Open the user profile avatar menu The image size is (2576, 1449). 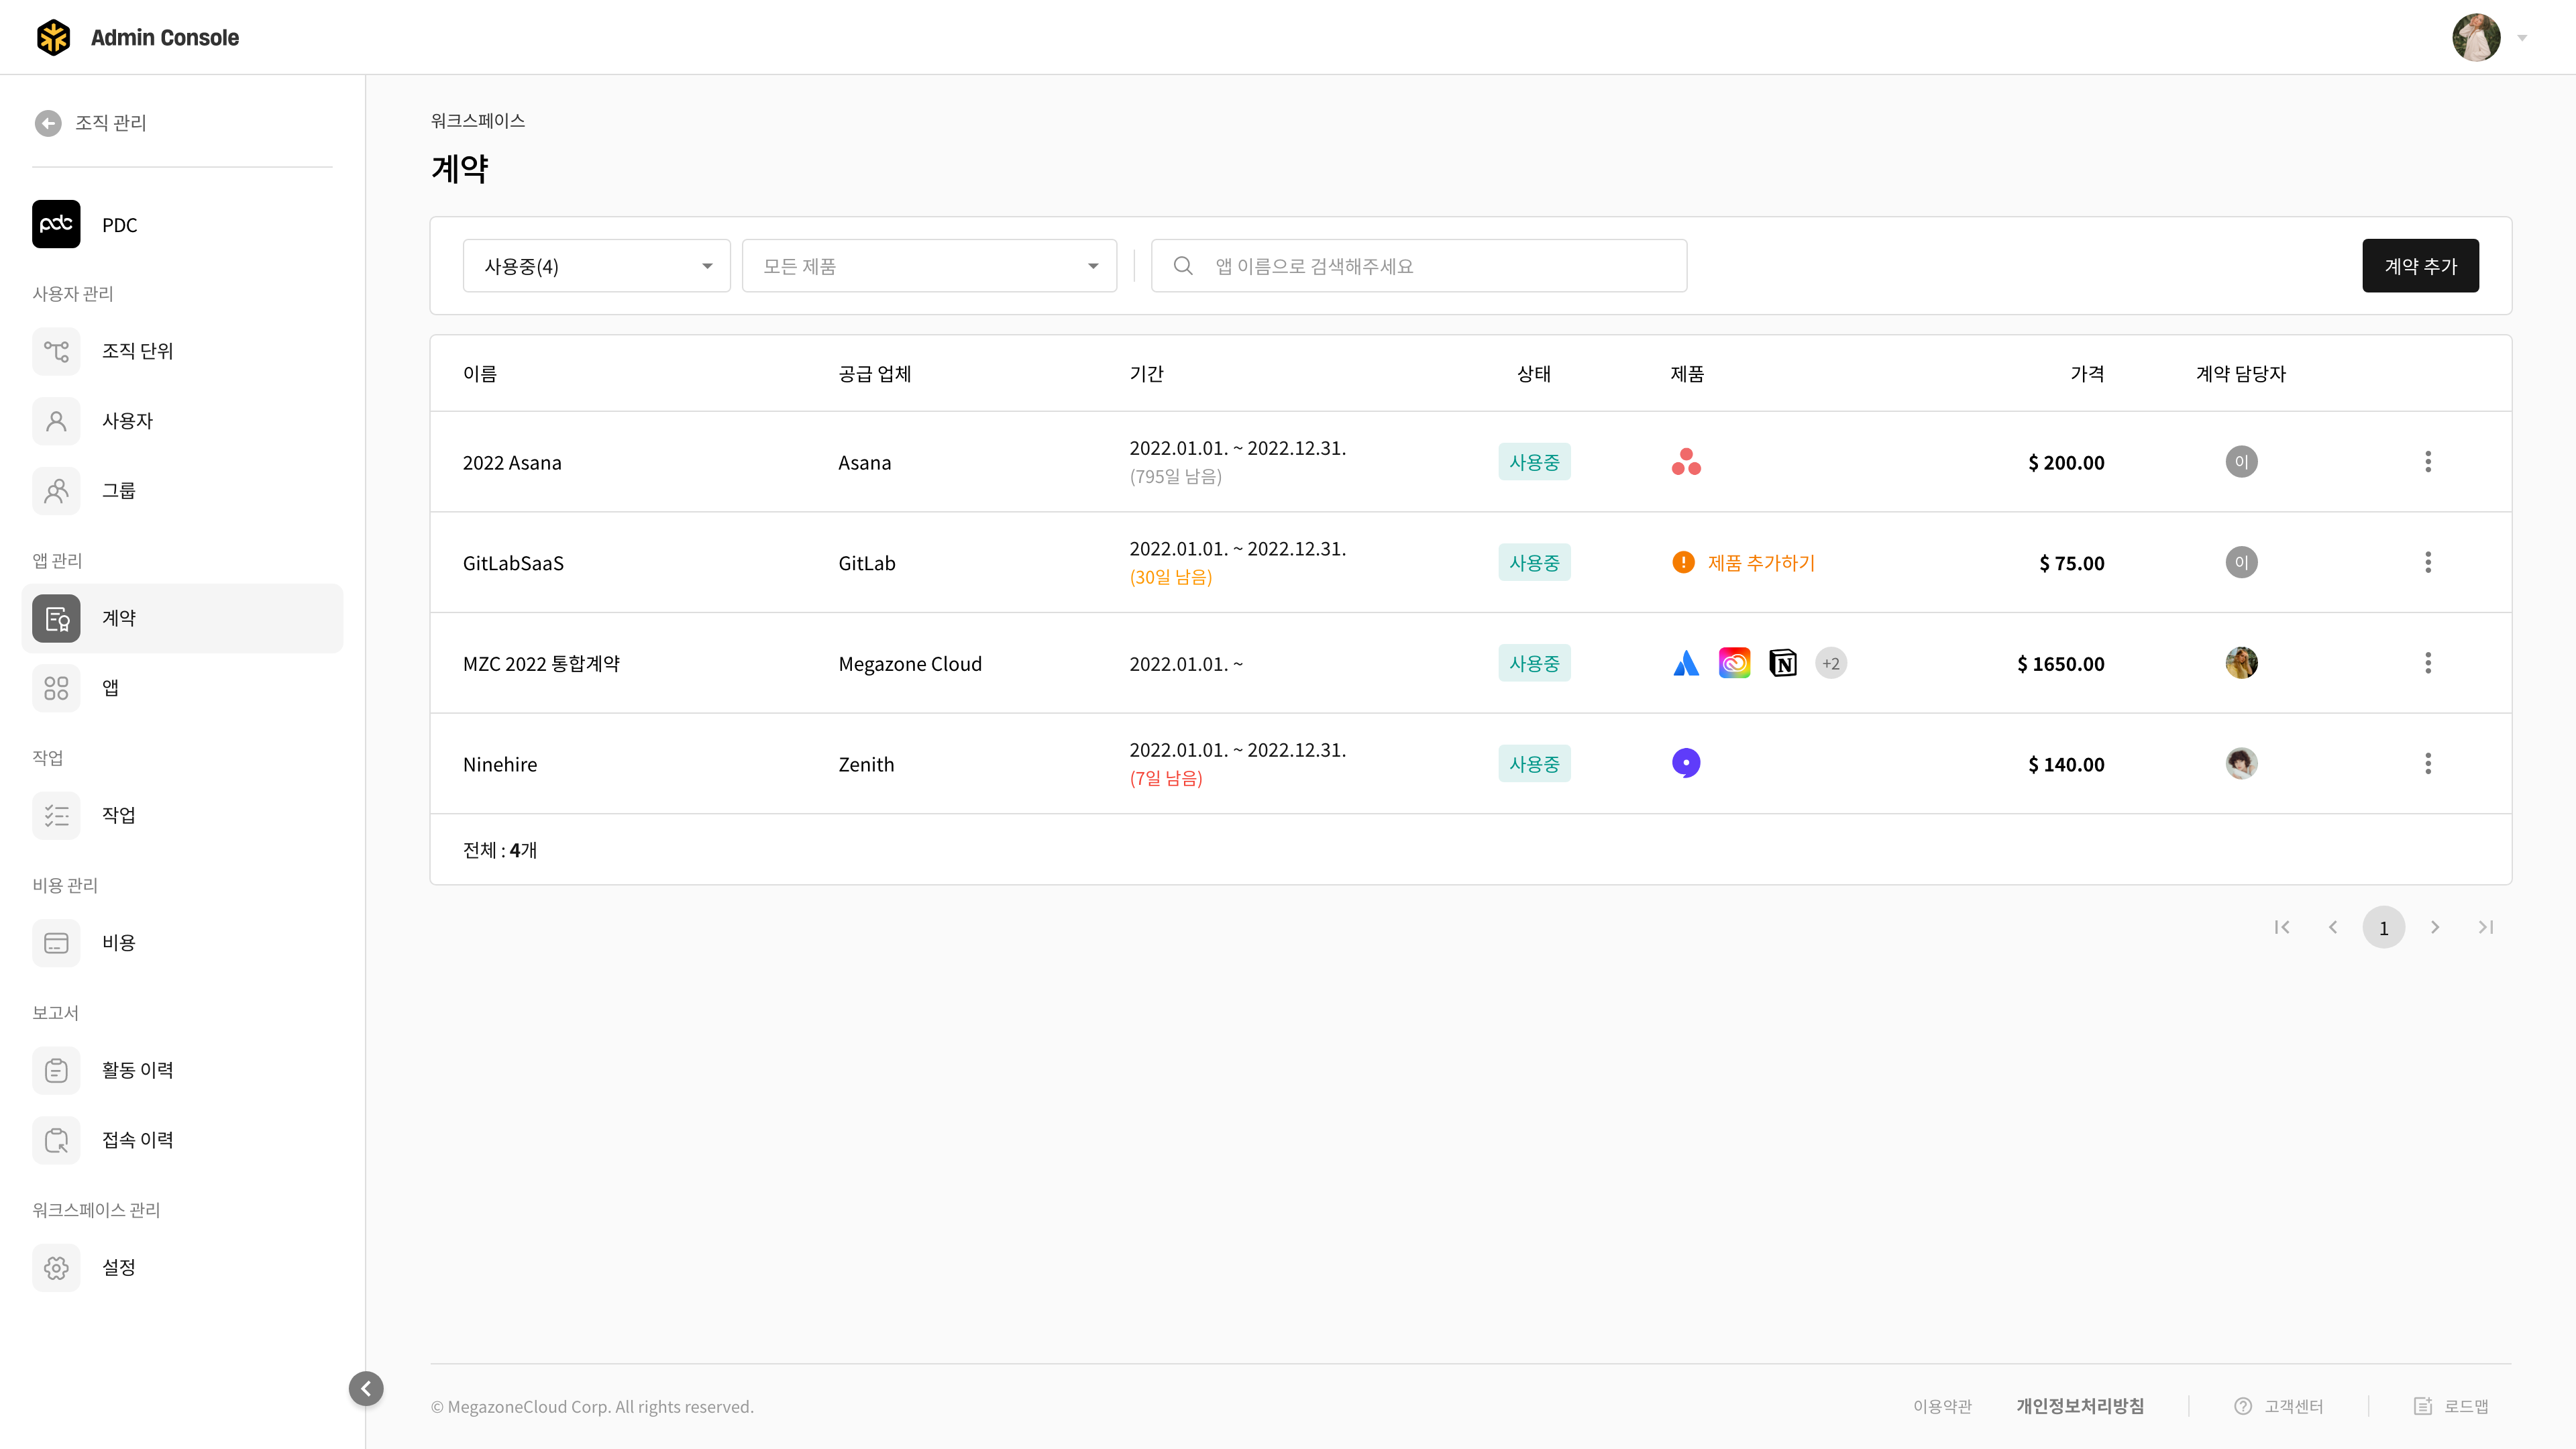point(2476,37)
